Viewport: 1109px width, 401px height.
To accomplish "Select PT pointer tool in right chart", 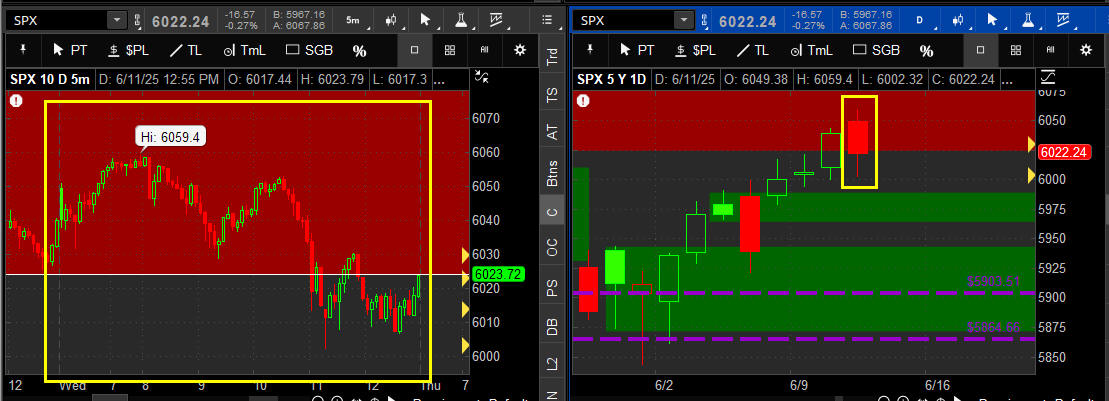I will (x=636, y=50).
